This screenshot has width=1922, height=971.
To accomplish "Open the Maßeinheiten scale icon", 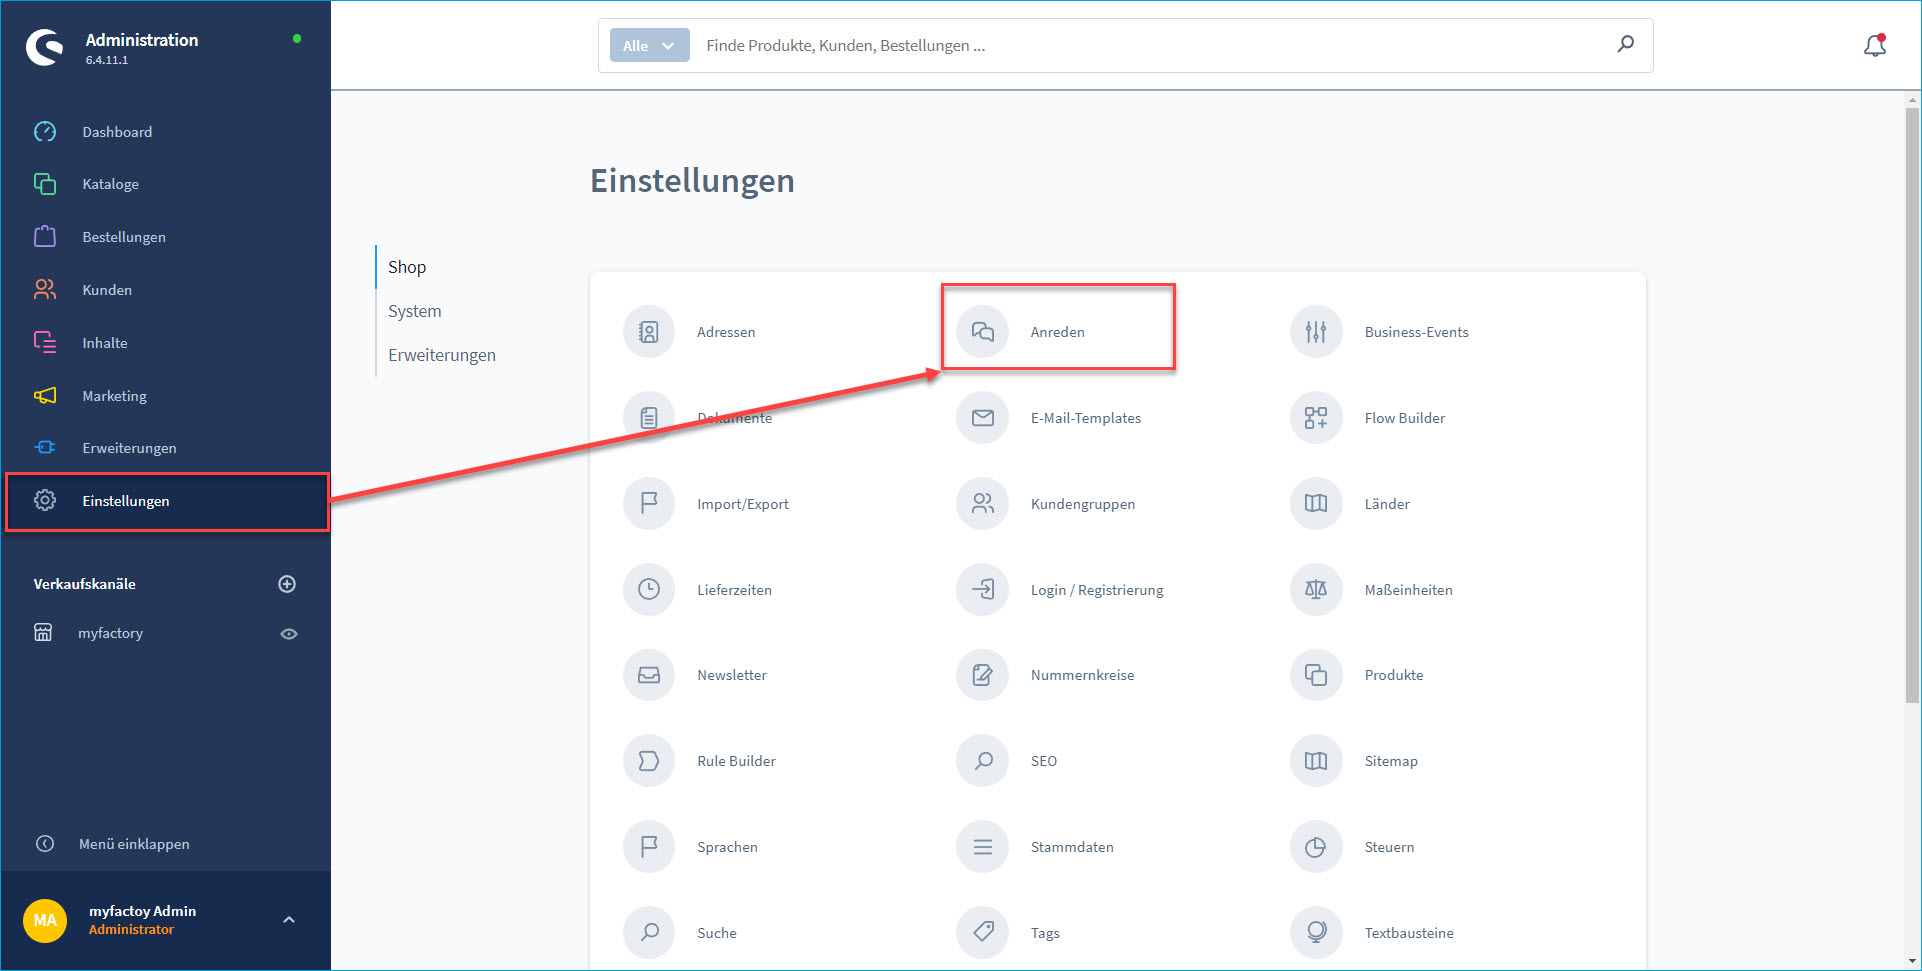I will pos(1316,590).
